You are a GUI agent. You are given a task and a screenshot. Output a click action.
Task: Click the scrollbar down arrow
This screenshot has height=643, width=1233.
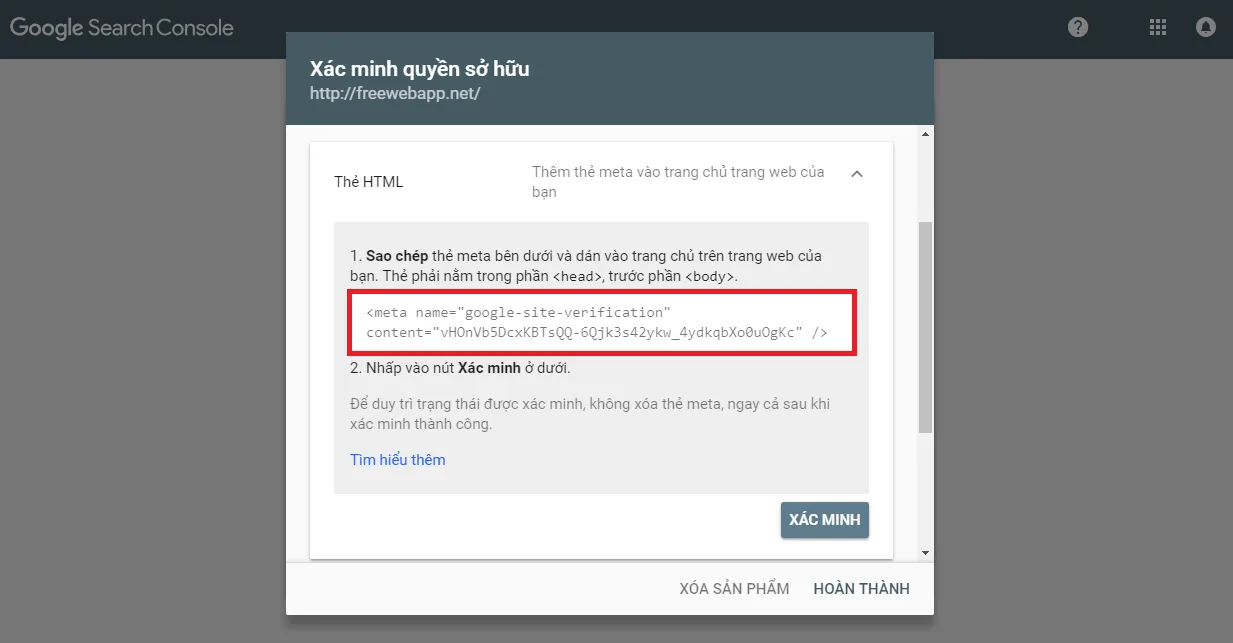point(925,551)
